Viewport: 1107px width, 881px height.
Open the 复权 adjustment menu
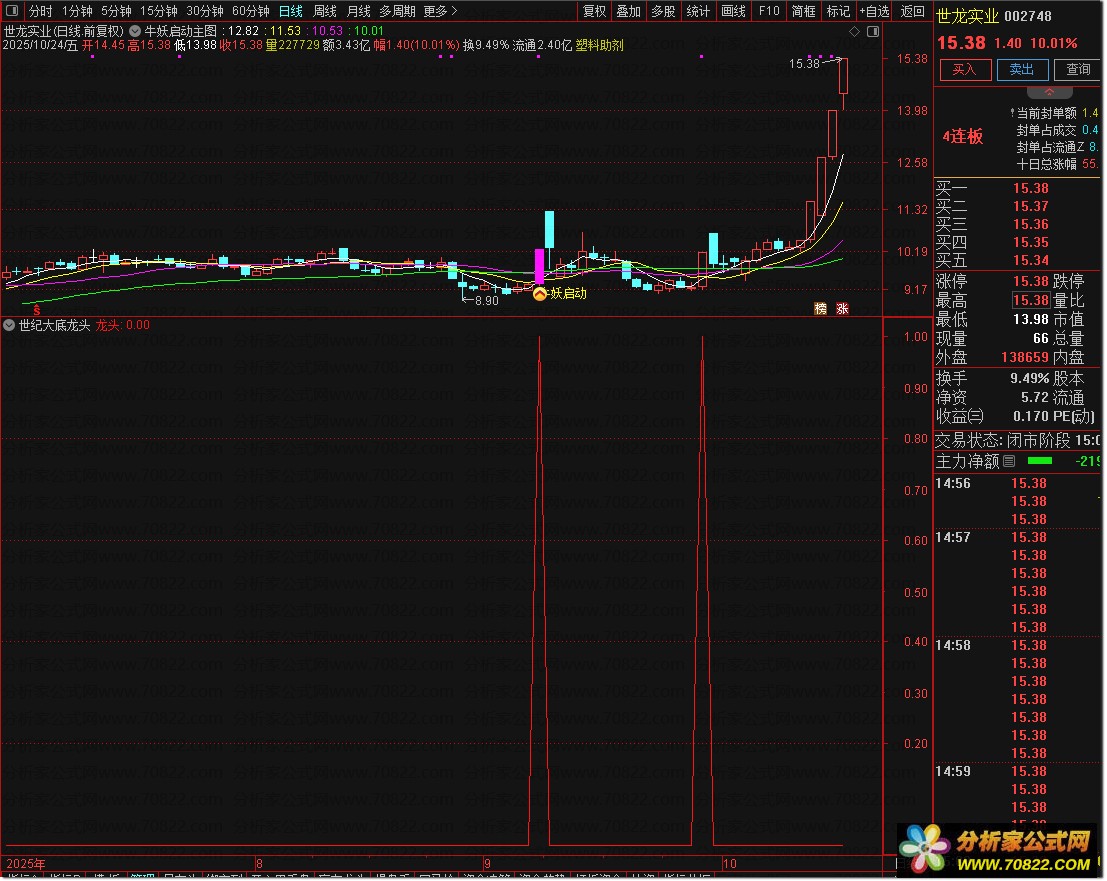pos(594,11)
